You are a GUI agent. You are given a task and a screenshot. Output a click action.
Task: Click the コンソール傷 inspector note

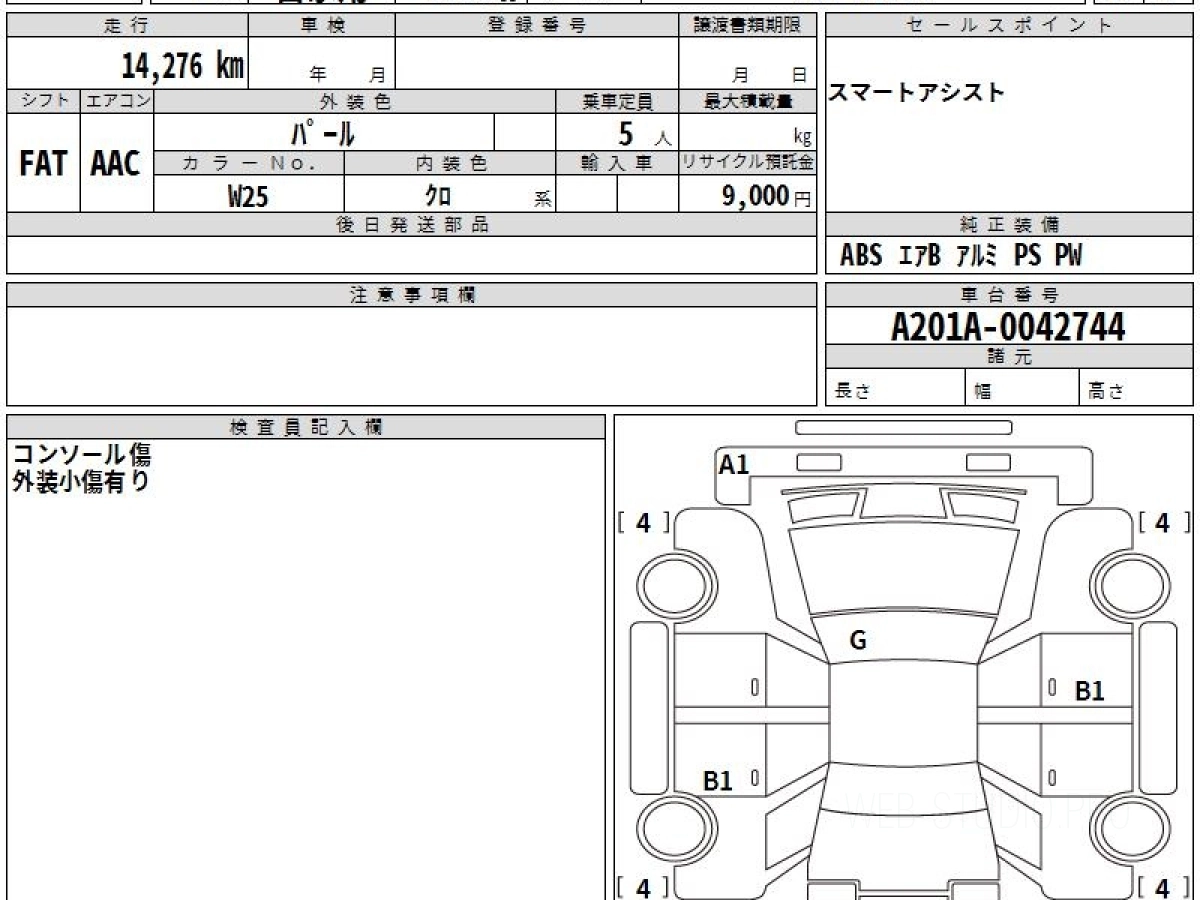click(x=82, y=455)
